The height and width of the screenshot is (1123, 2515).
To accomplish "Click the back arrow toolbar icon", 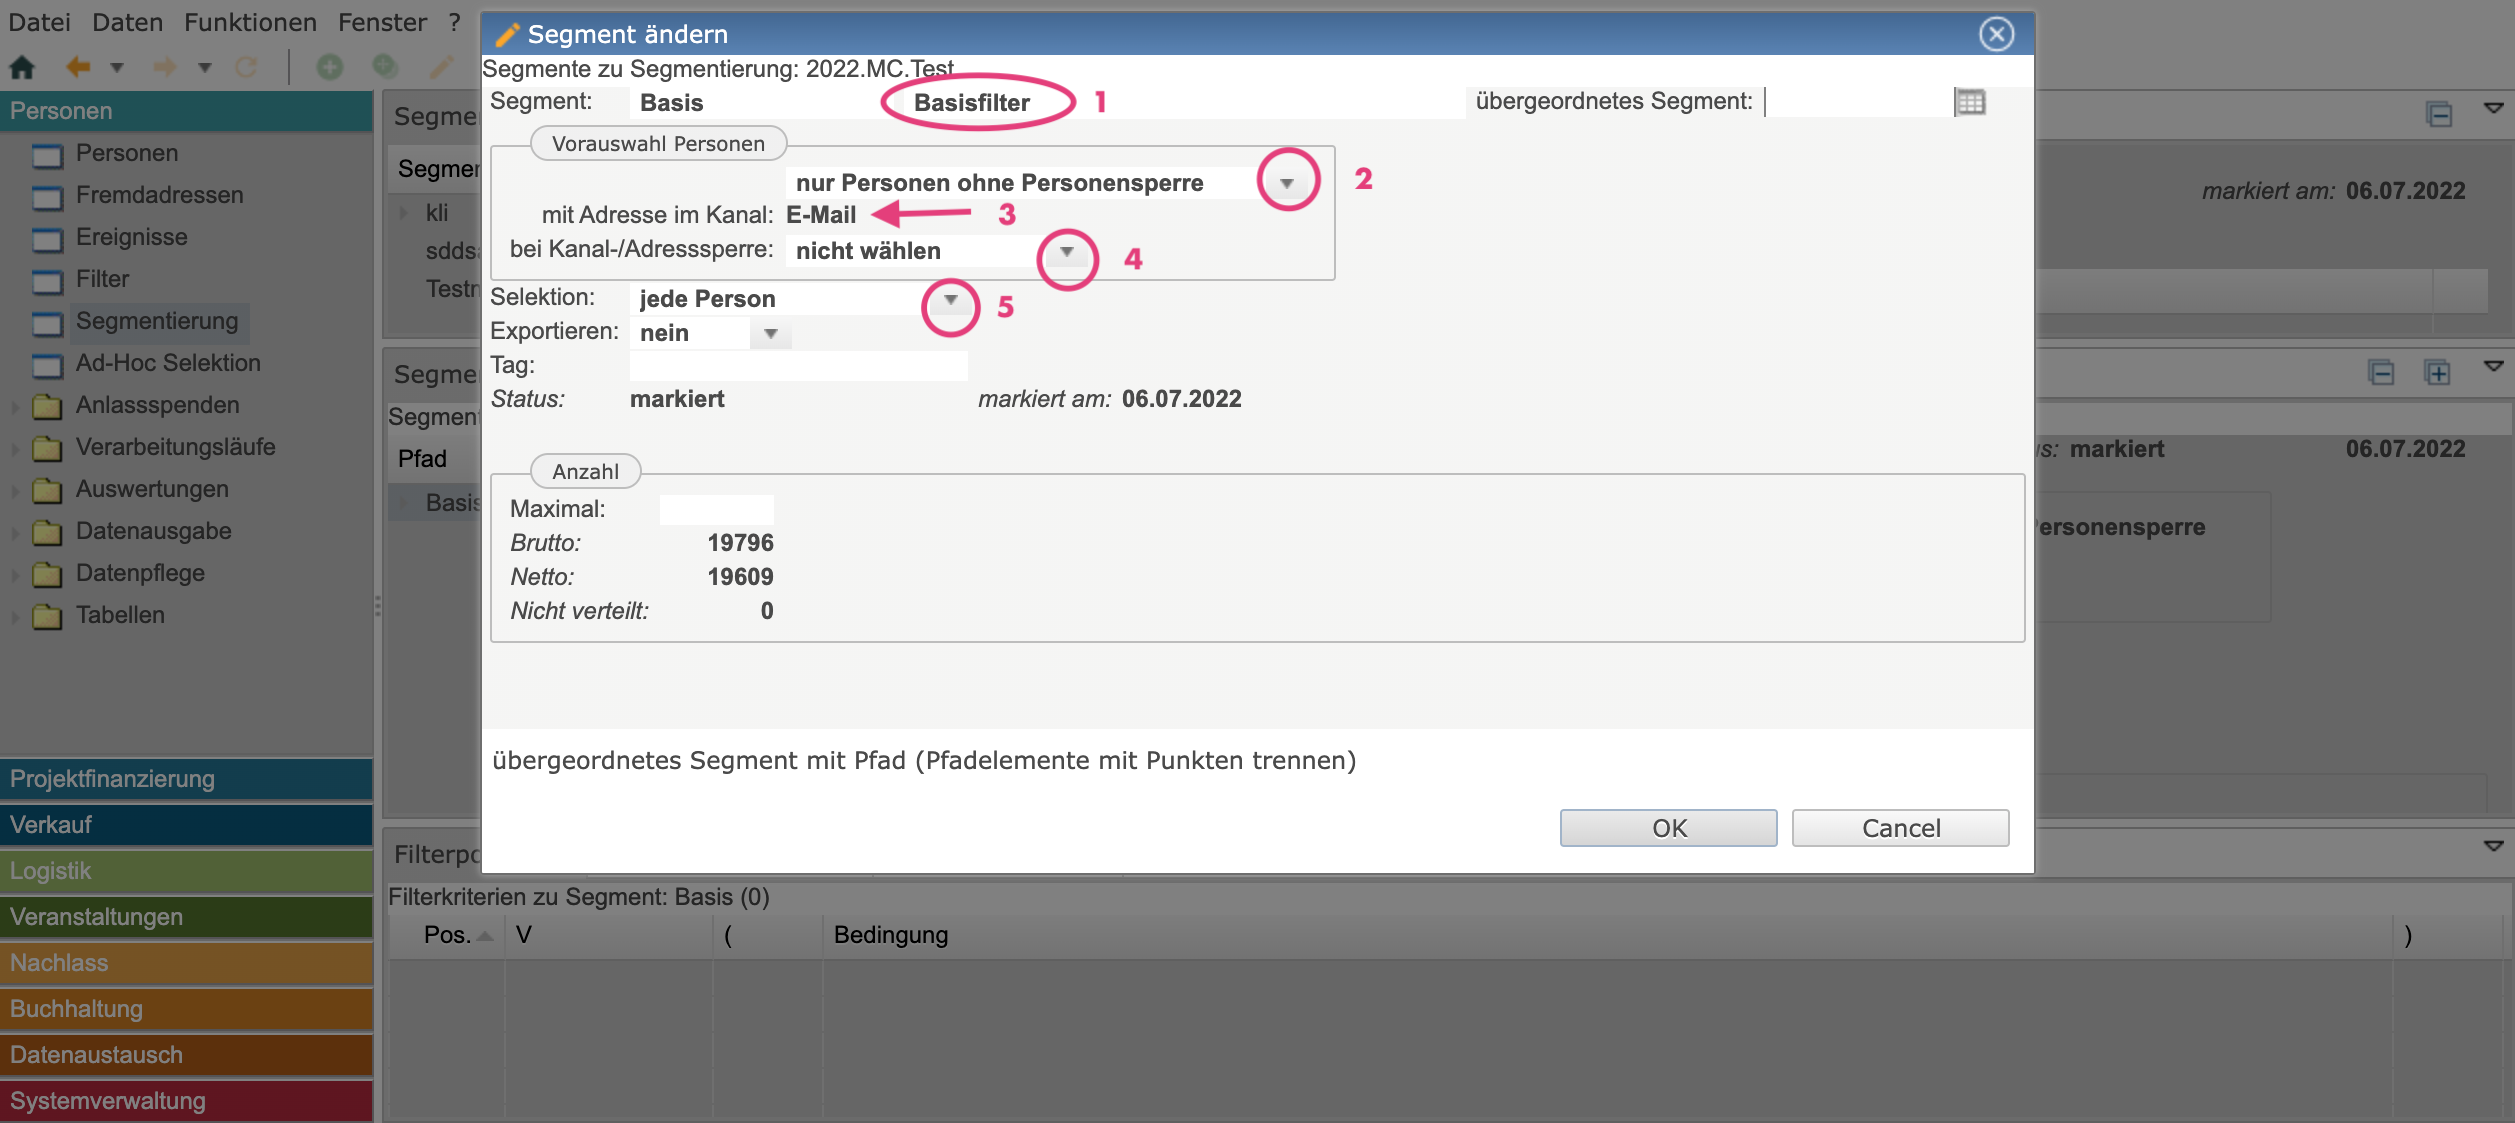I will tap(78, 67).
